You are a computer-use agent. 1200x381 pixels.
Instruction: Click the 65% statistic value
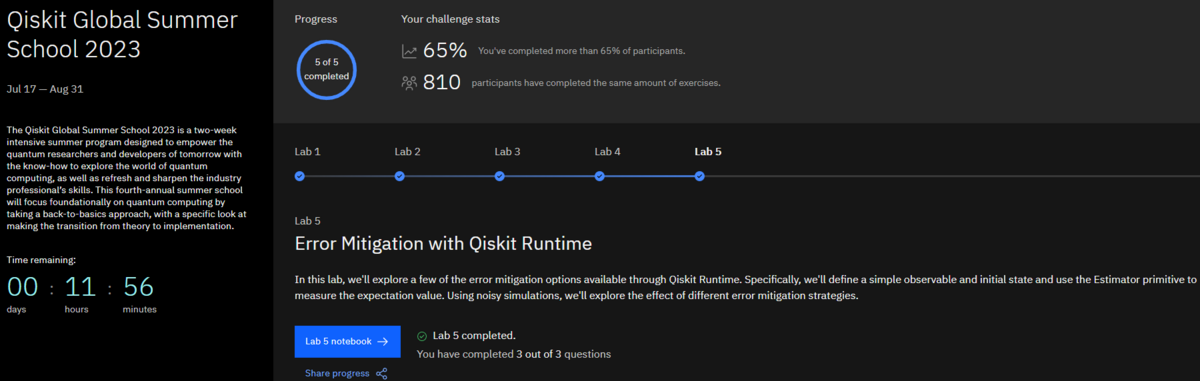coord(445,51)
